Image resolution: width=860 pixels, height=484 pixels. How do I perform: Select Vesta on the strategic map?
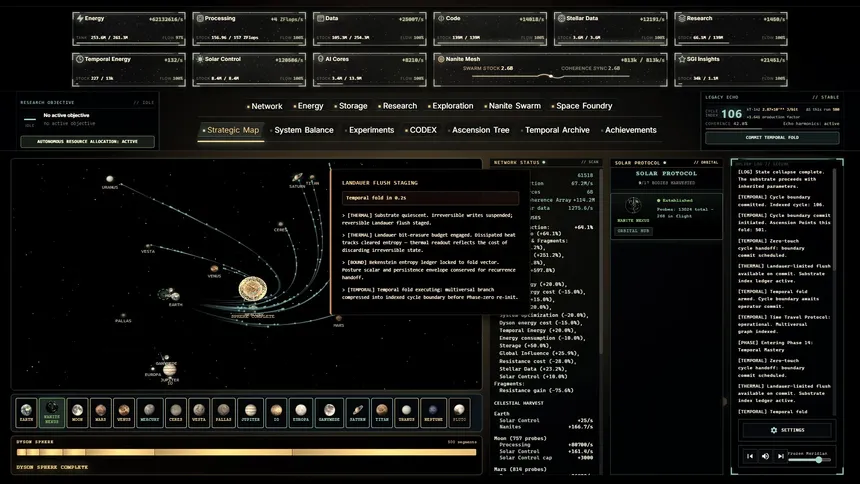[x=148, y=246]
